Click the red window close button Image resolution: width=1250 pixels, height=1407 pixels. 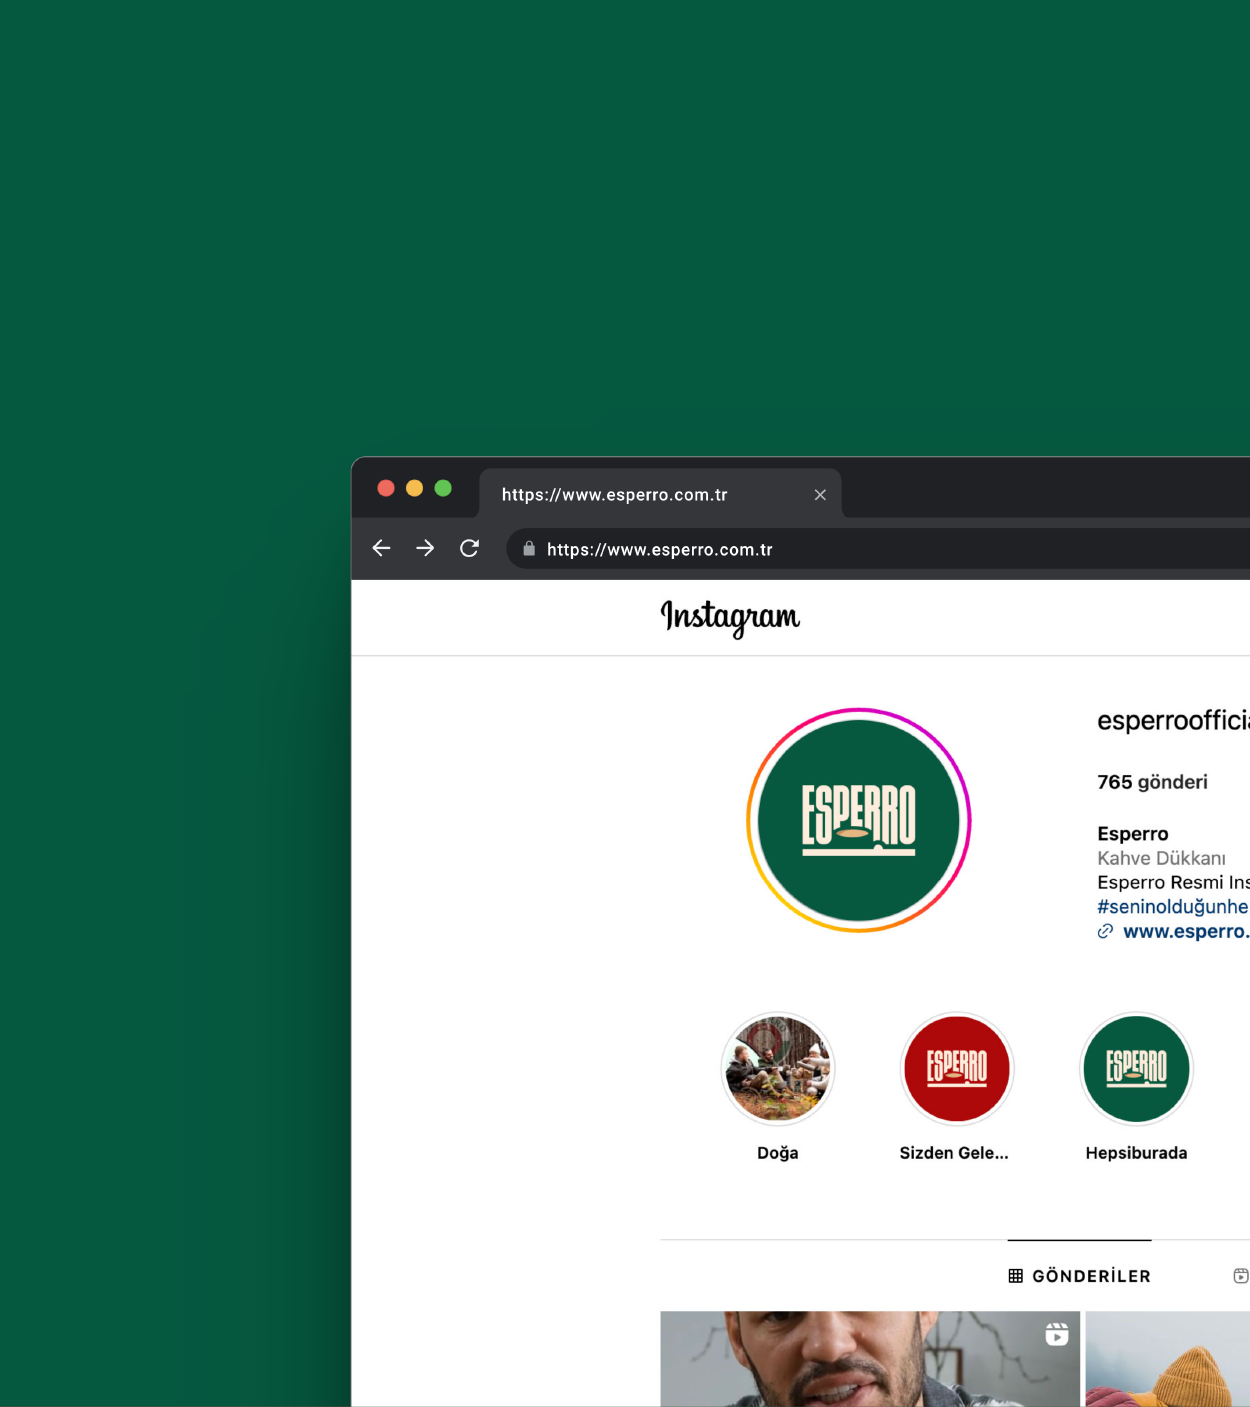tap(386, 488)
